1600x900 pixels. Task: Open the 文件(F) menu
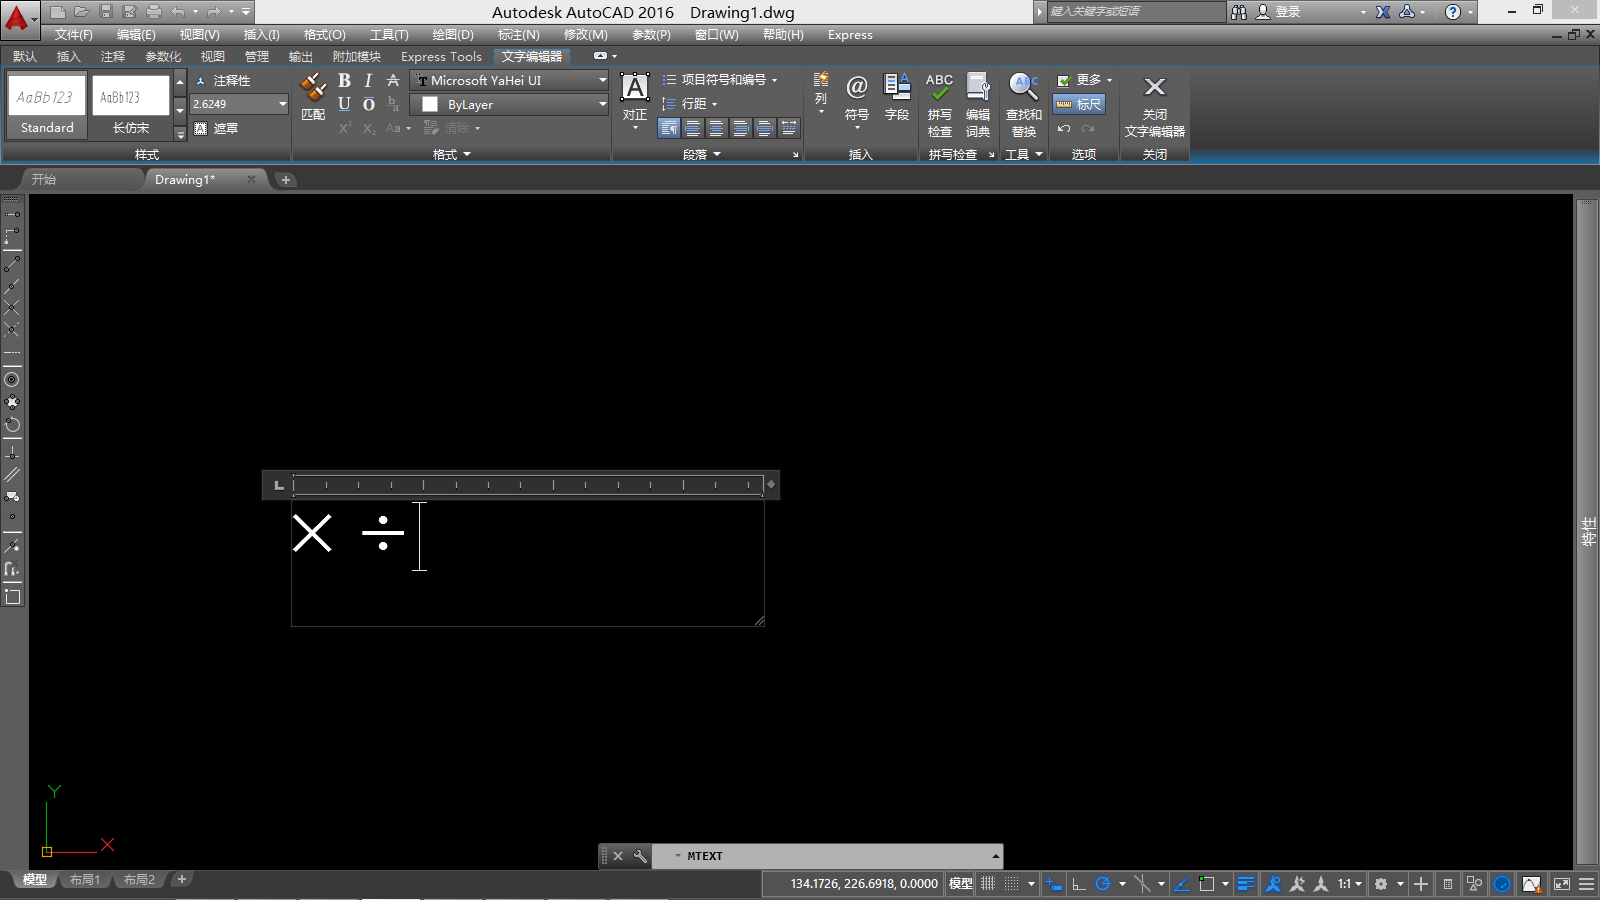pos(74,34)
